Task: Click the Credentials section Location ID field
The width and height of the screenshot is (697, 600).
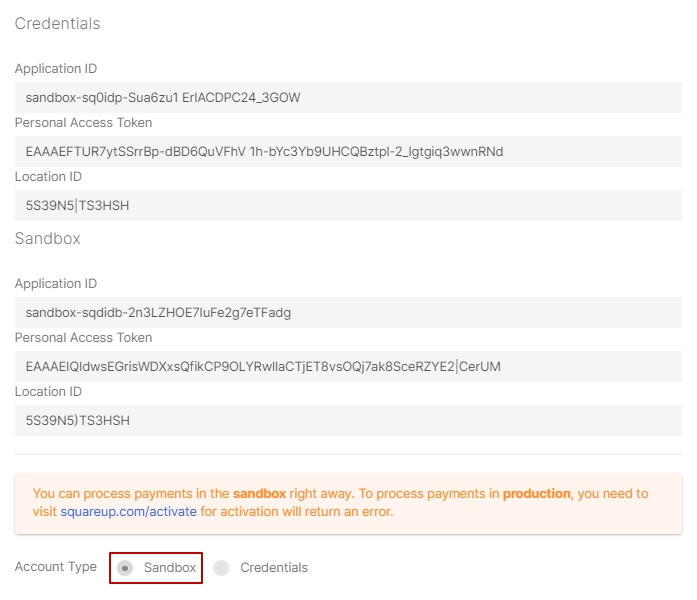Action: pos(347,205)
